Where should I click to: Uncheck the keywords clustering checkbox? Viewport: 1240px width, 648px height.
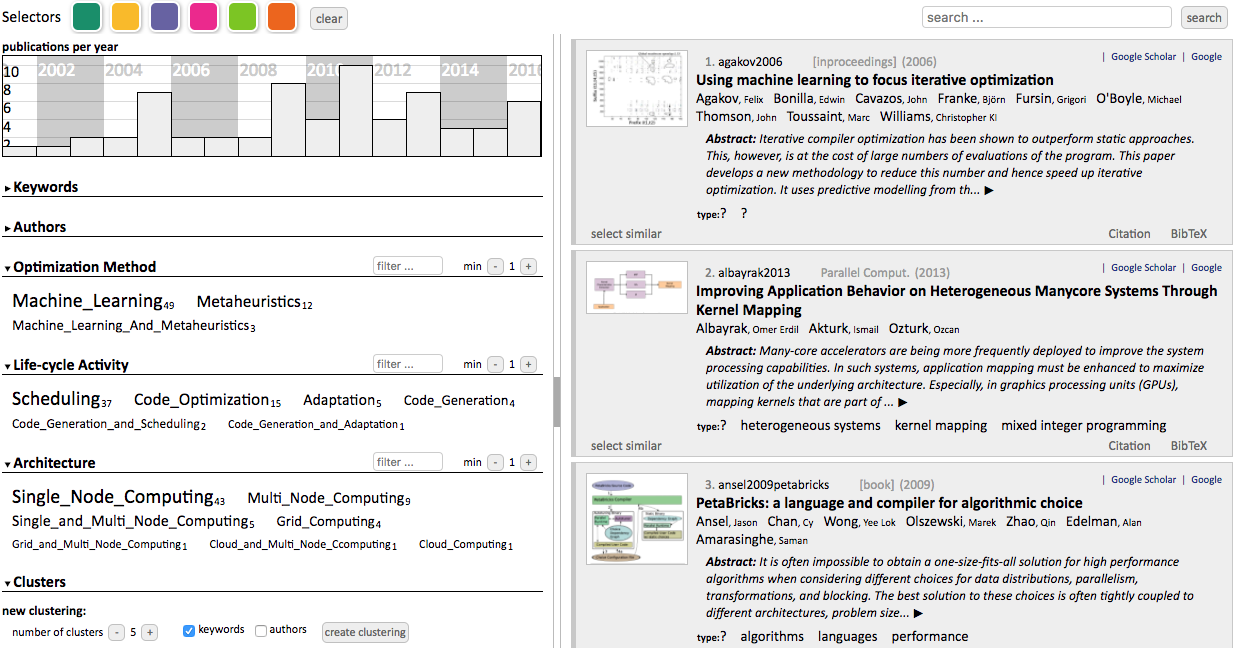(189, 631)
